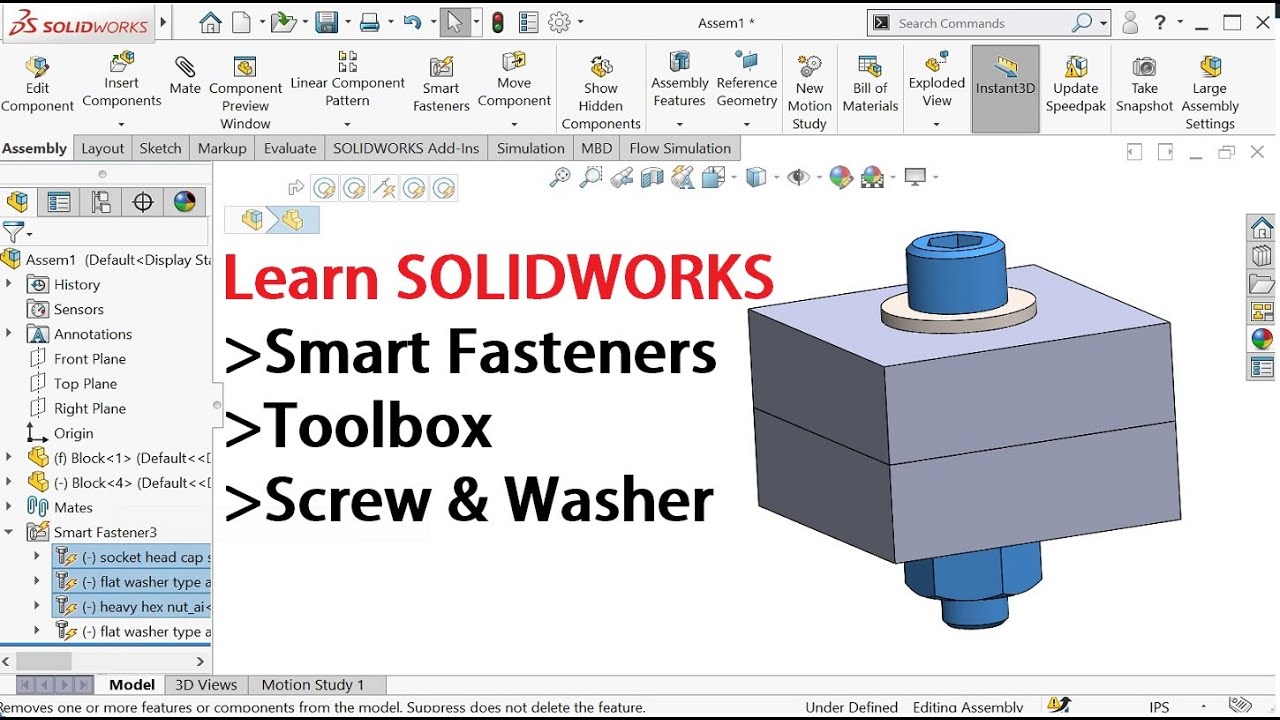Click Show Hidden Components tool
Viewport: 1280px width, 720px height.
pos(601,95)
